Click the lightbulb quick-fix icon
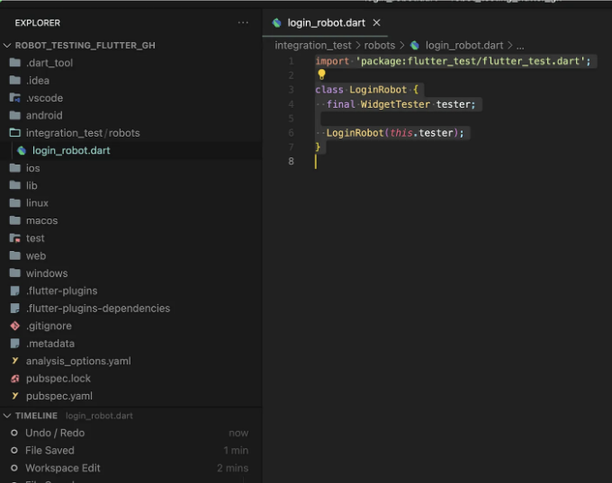The height and width of the screenshot is (483, 612). coord(322,74)
